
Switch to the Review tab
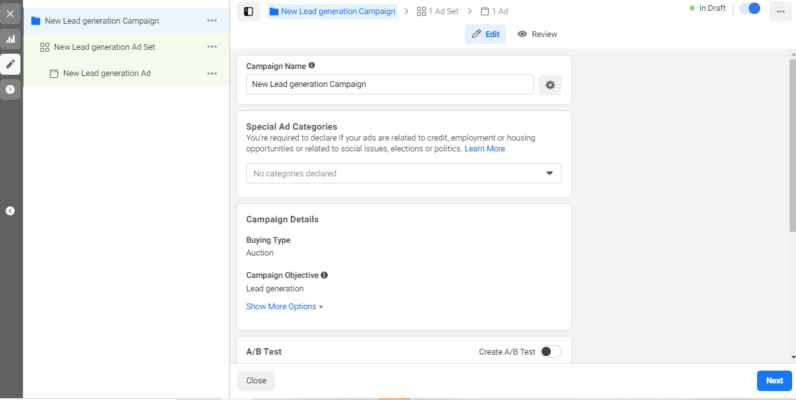(537, 34)
